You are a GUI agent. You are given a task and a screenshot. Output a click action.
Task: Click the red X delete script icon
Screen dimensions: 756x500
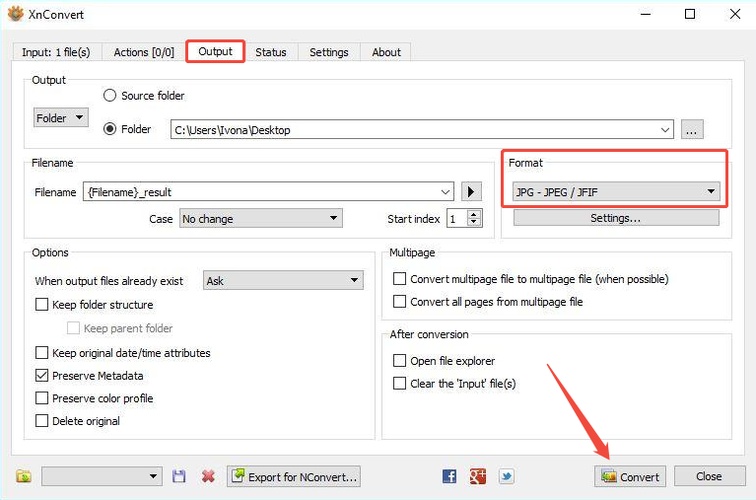tap(208, 476)
